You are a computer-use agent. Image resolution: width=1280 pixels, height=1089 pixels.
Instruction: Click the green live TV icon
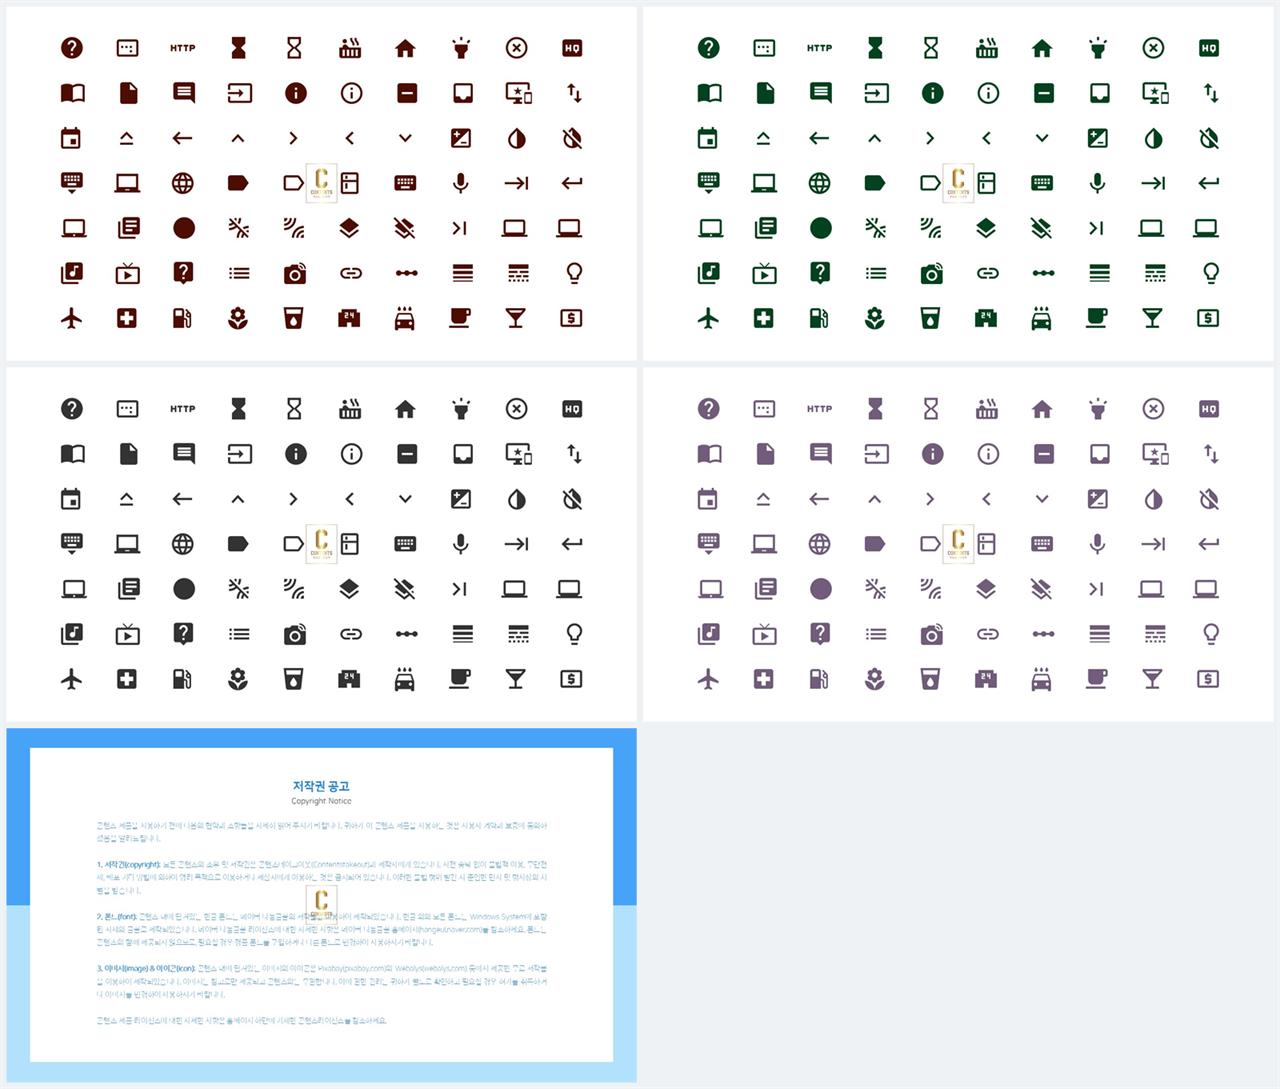tap(764, 273)
